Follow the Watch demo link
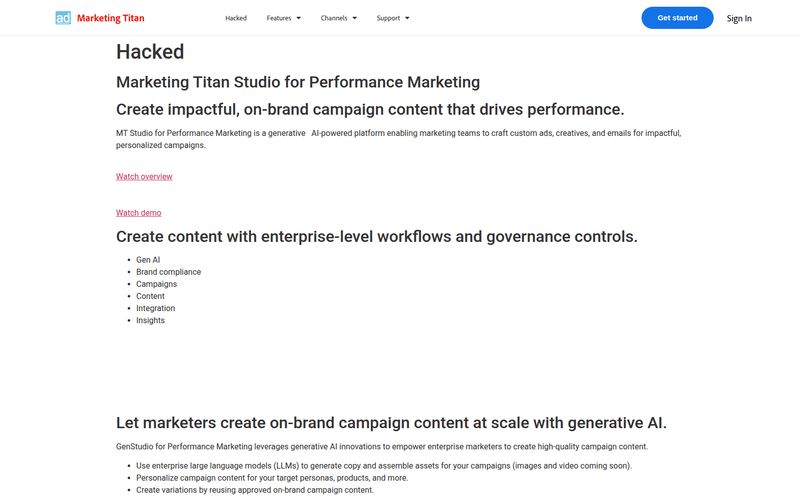The height and width of the screenshot is (496, 800). click(138, 213)
